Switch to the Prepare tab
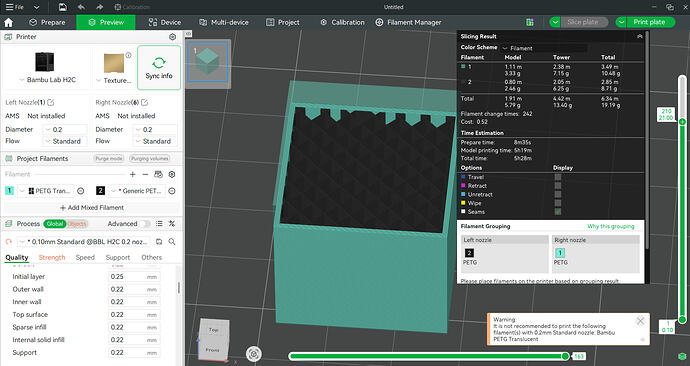Screen dimensions: 690x366 pos(48,22)
